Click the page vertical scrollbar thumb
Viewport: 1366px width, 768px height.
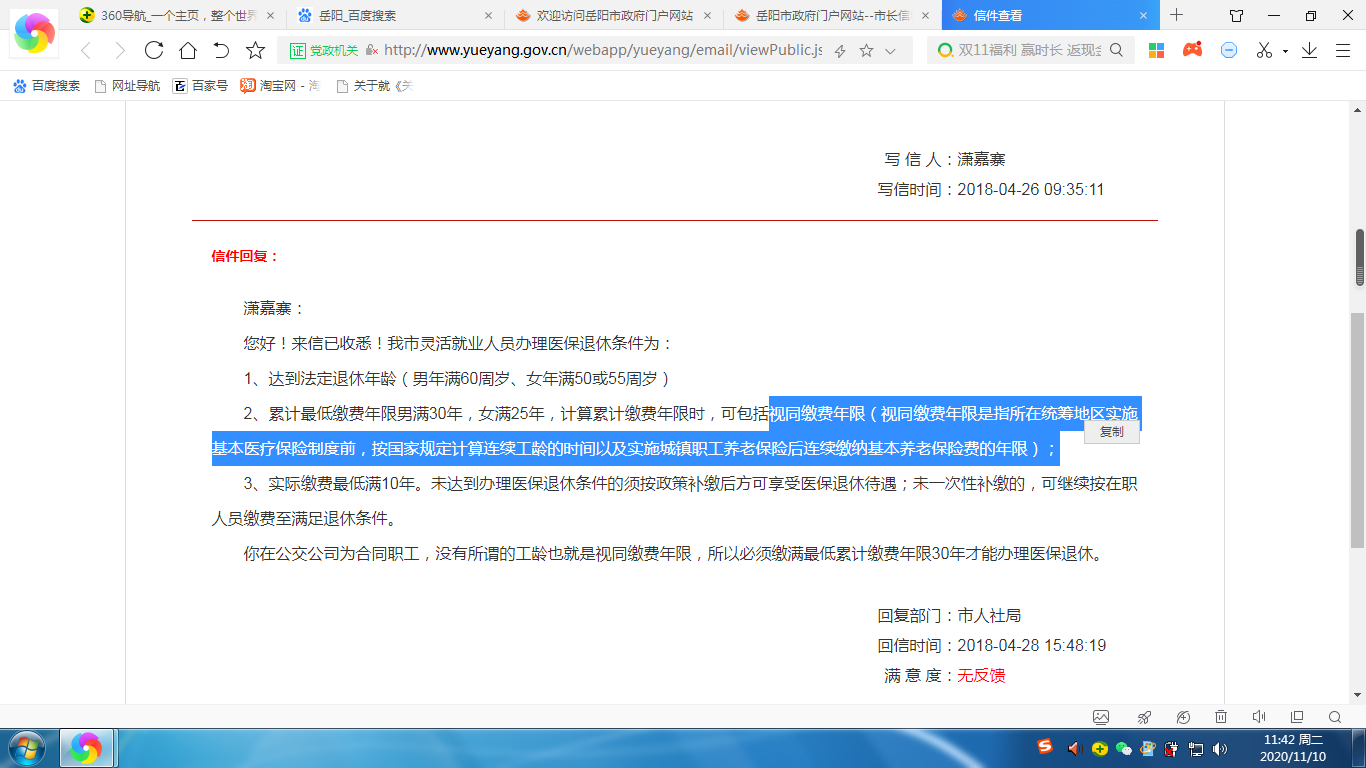[x=1359, y=257]
